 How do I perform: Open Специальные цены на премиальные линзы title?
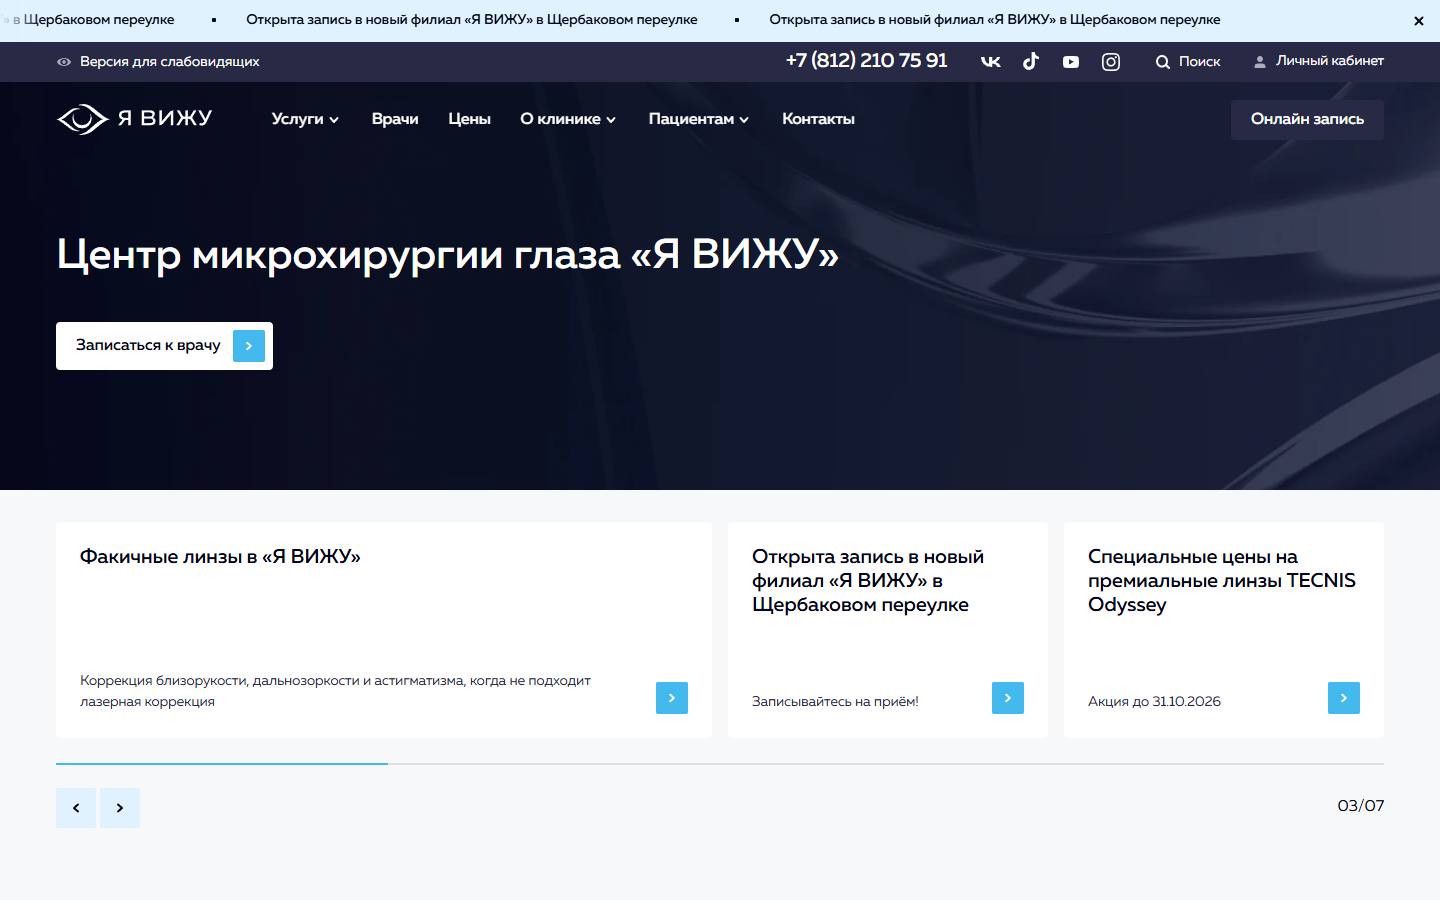(x=1222, y=581)
